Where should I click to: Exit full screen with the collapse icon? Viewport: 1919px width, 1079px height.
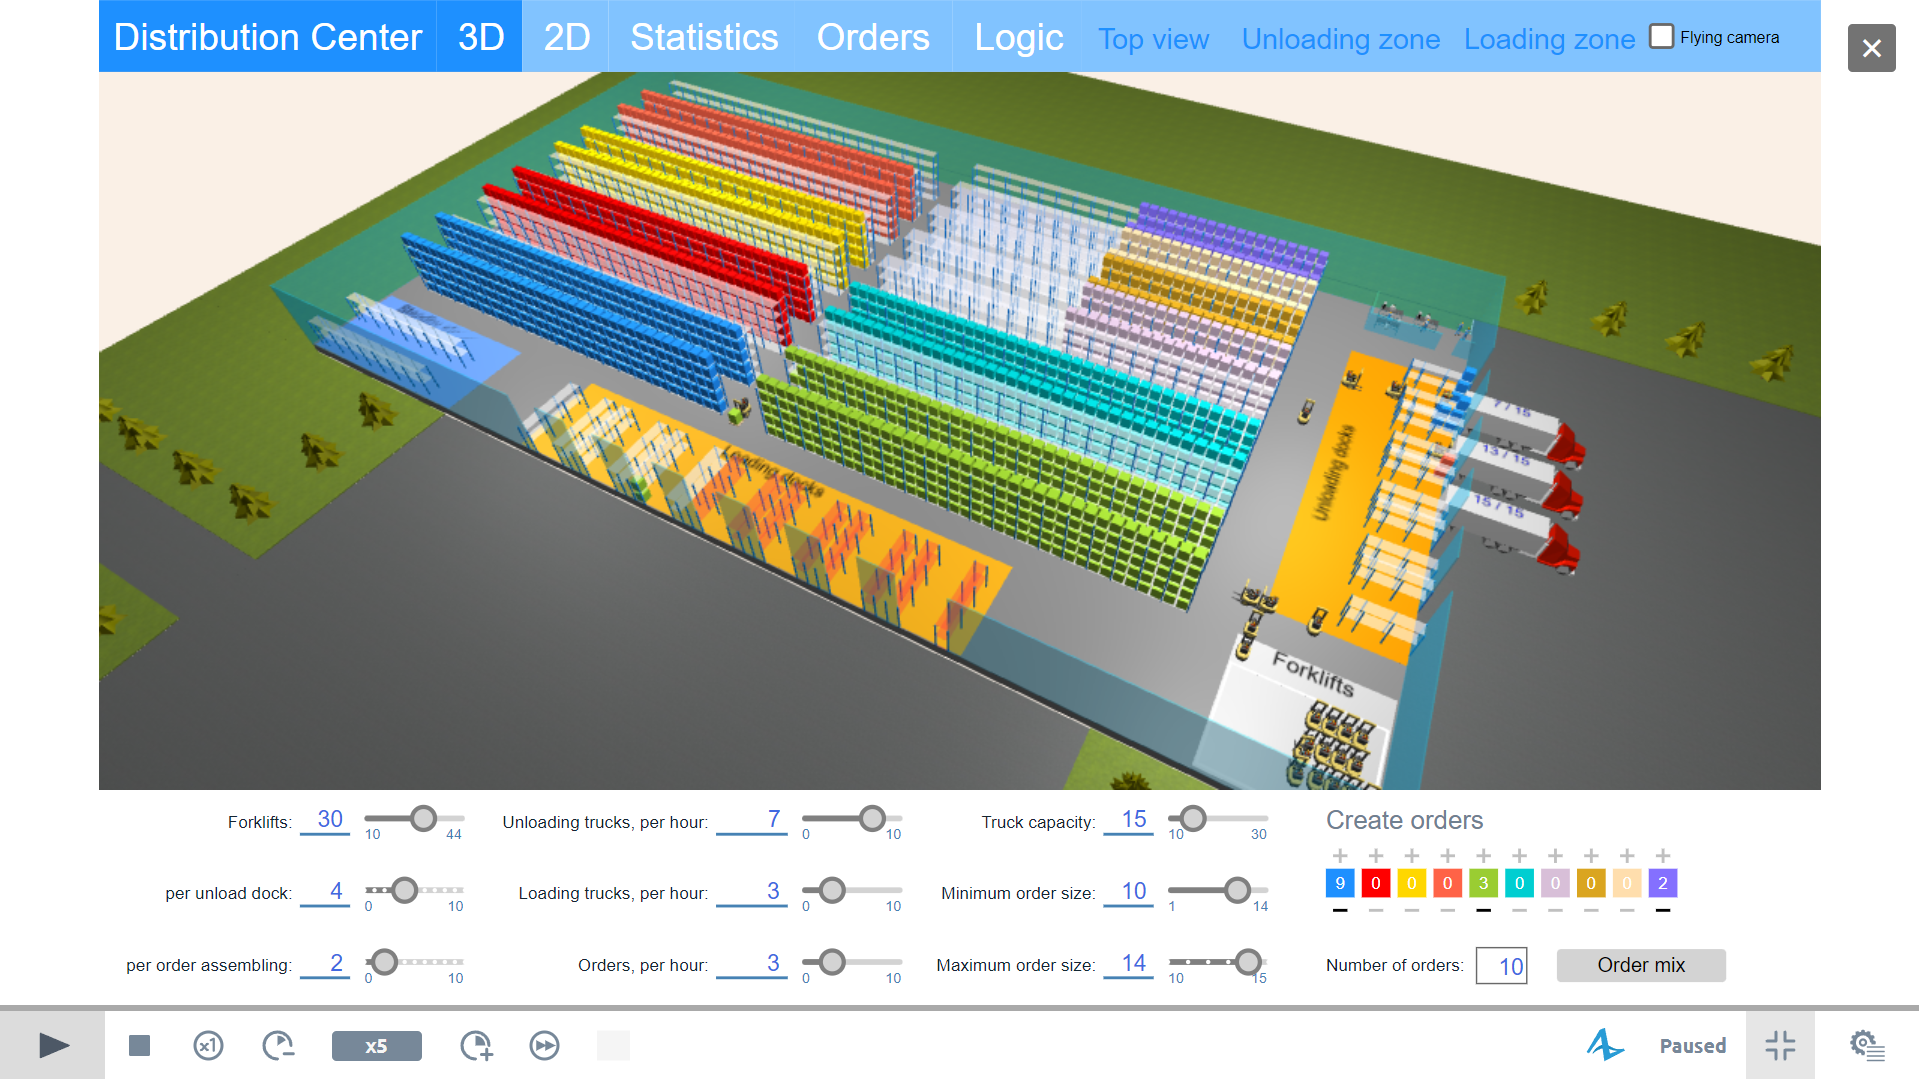(x=1780, y=1046)
